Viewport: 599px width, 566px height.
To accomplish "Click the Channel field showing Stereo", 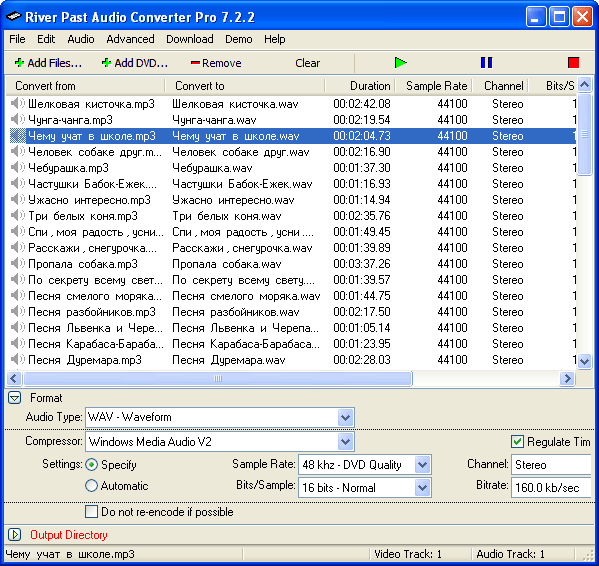I will pyautogui.click(x=551, y=465).
